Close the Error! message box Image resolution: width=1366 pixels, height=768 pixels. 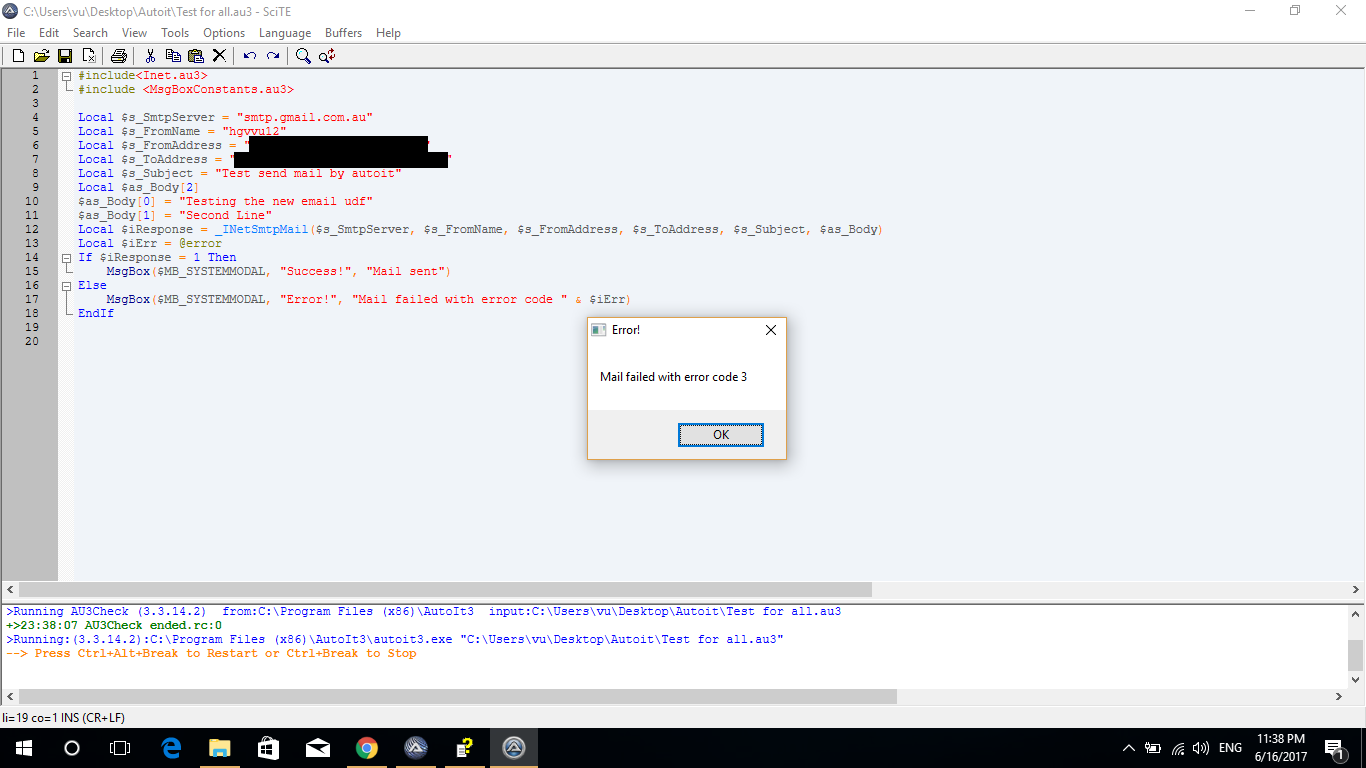coord(770,330)
